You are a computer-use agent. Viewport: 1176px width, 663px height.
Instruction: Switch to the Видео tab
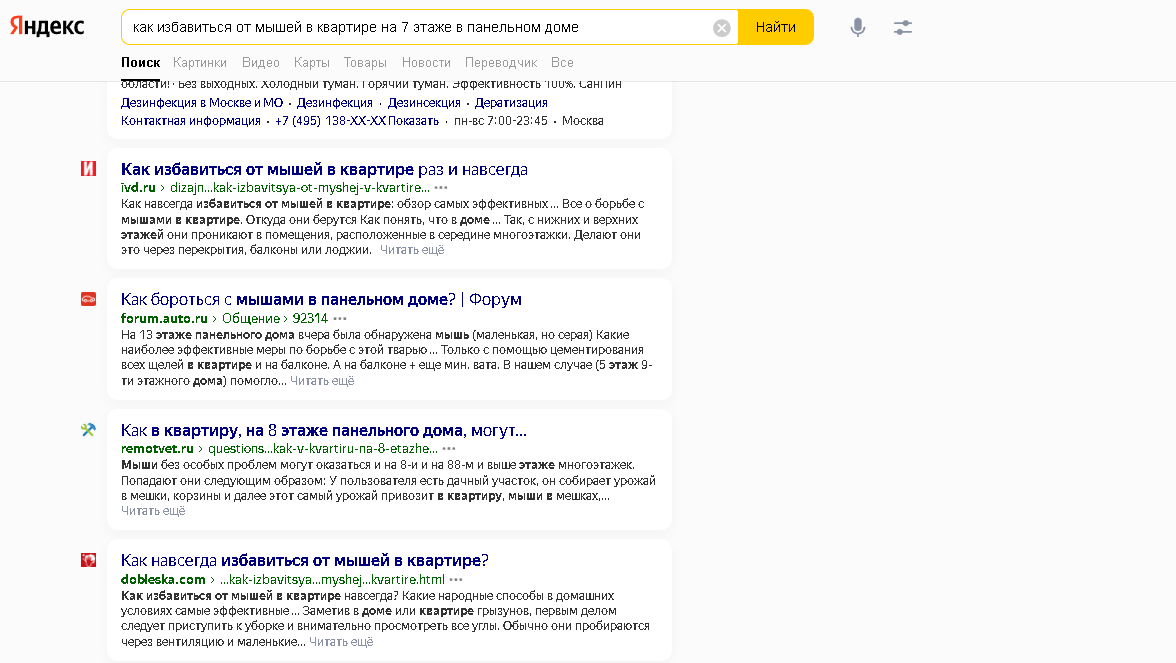coord(260,62)
